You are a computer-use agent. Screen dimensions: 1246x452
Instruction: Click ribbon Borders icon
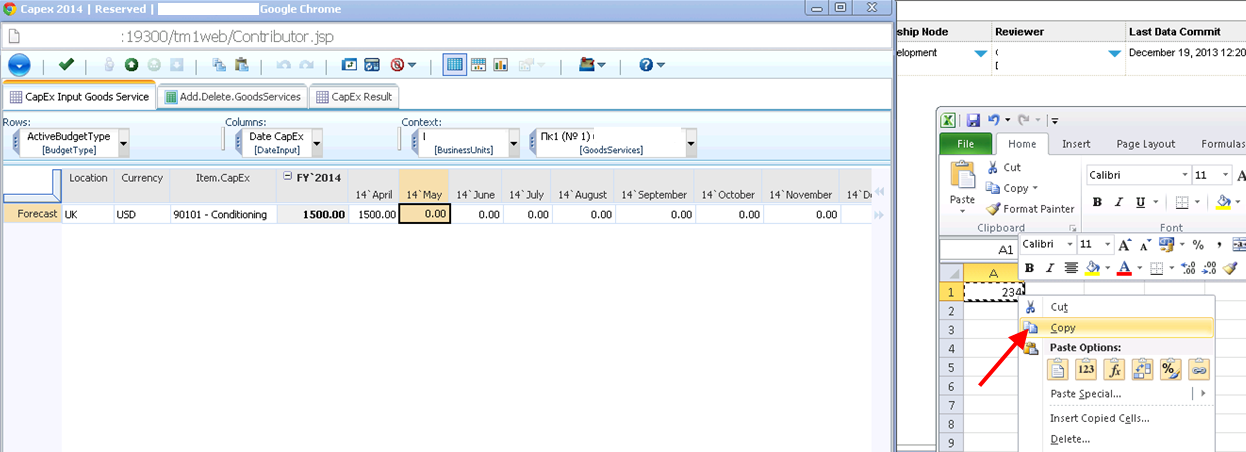click(1182, 202)
